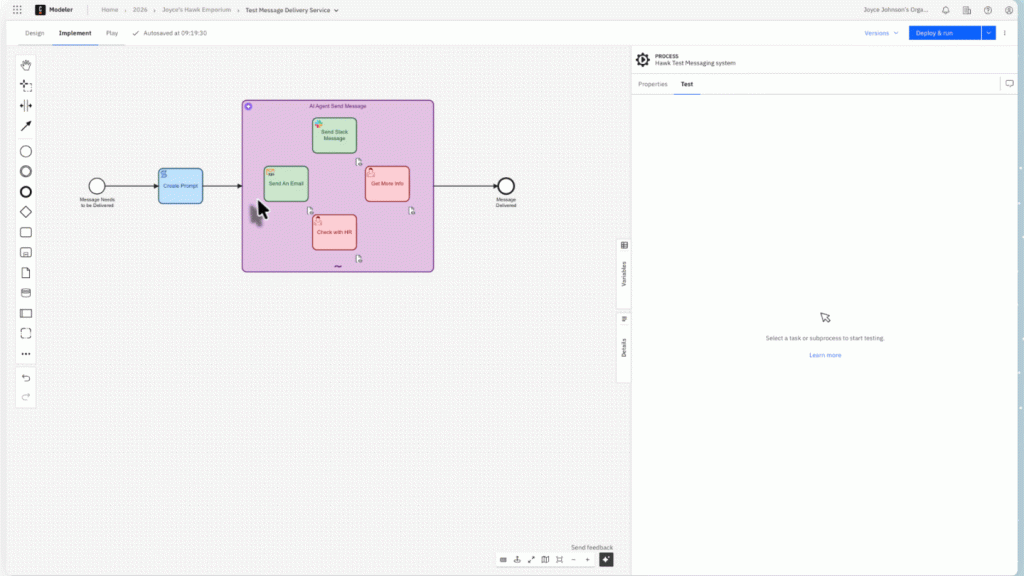This screenshot has width=1024, height=576.
Task: Switch to the Properties tab
Action: point(653,84)
